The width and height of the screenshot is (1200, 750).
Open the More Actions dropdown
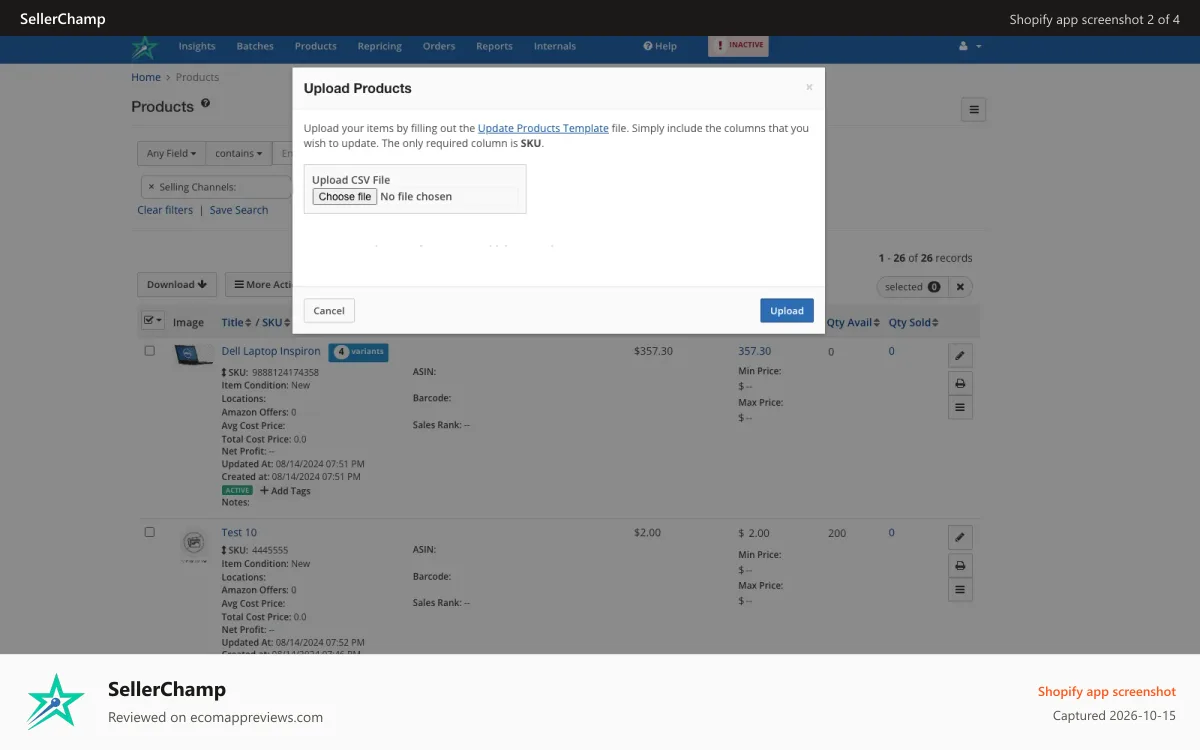[x=260, y=285]
